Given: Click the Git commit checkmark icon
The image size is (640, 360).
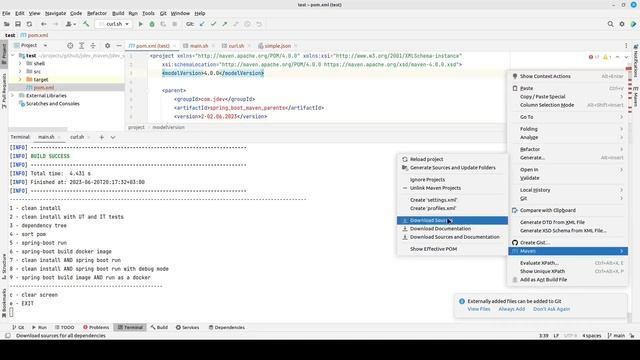Looking at the screenshot, I should (x=213, y=24).
